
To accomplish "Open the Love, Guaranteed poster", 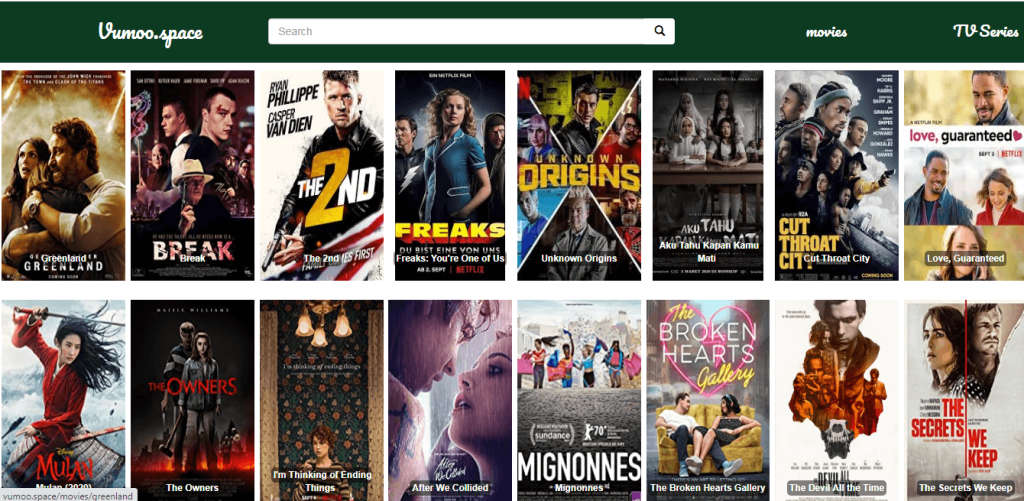I will 964,176.
